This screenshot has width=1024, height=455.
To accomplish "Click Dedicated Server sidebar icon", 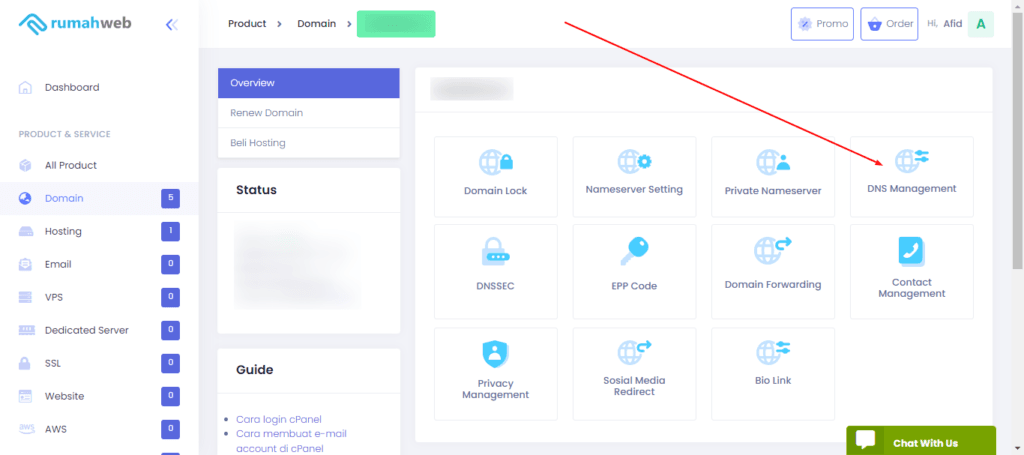I will [x=25, y=330].
